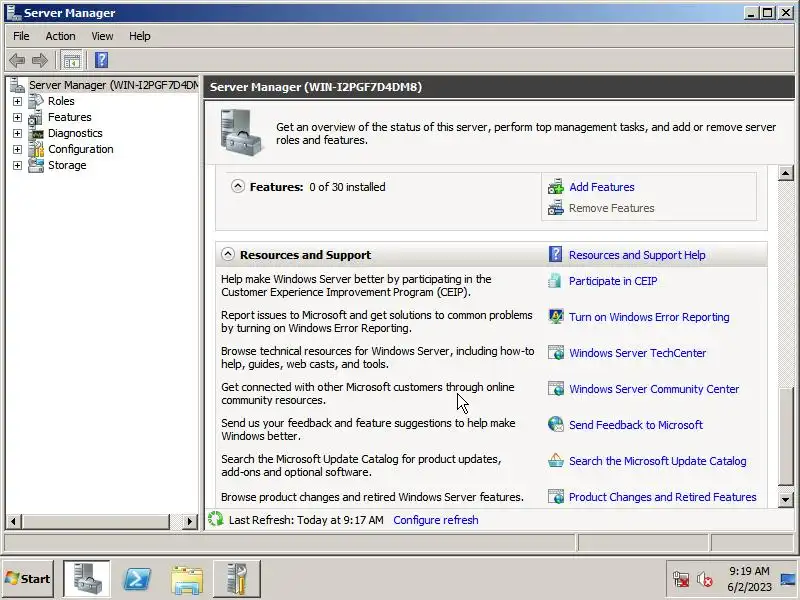Click the Diagnostics icon in the tree

point(36,133)
